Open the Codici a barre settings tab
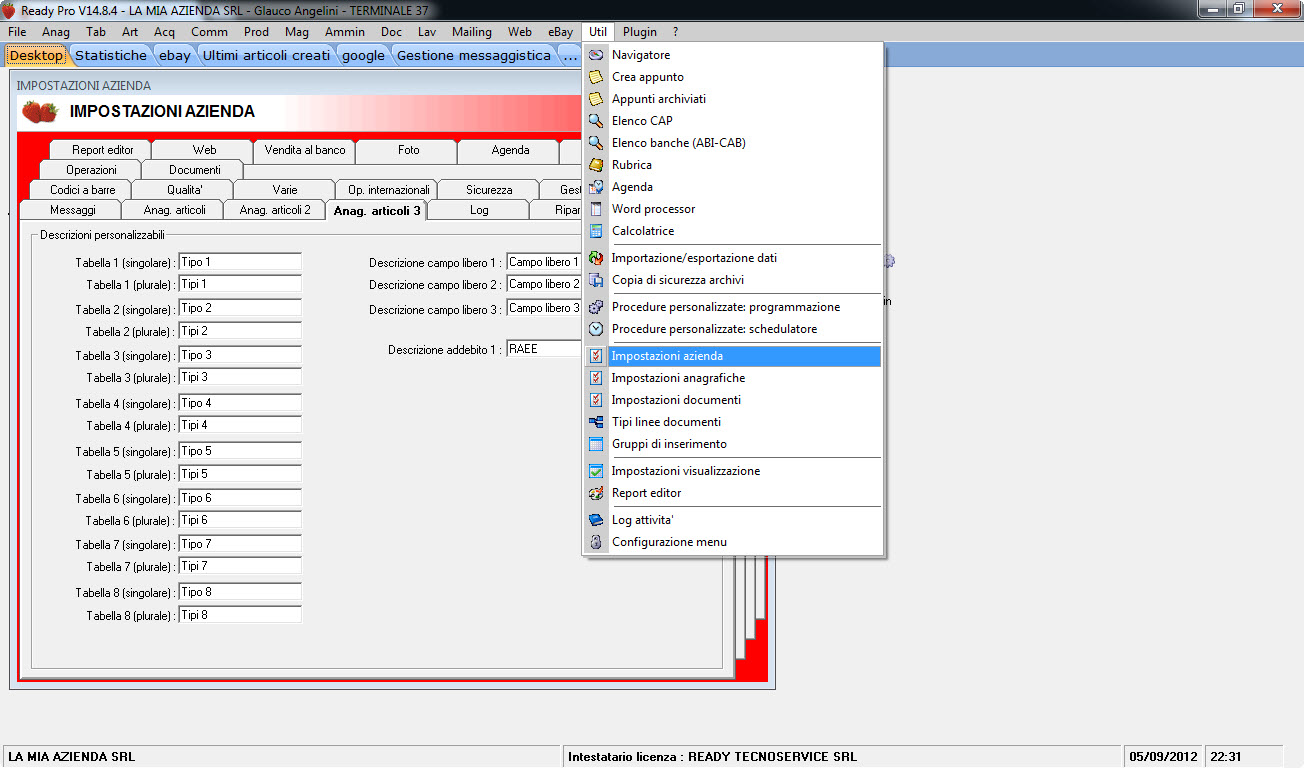The height and width of the screenshot is (768, 1304). click(83, 190)
